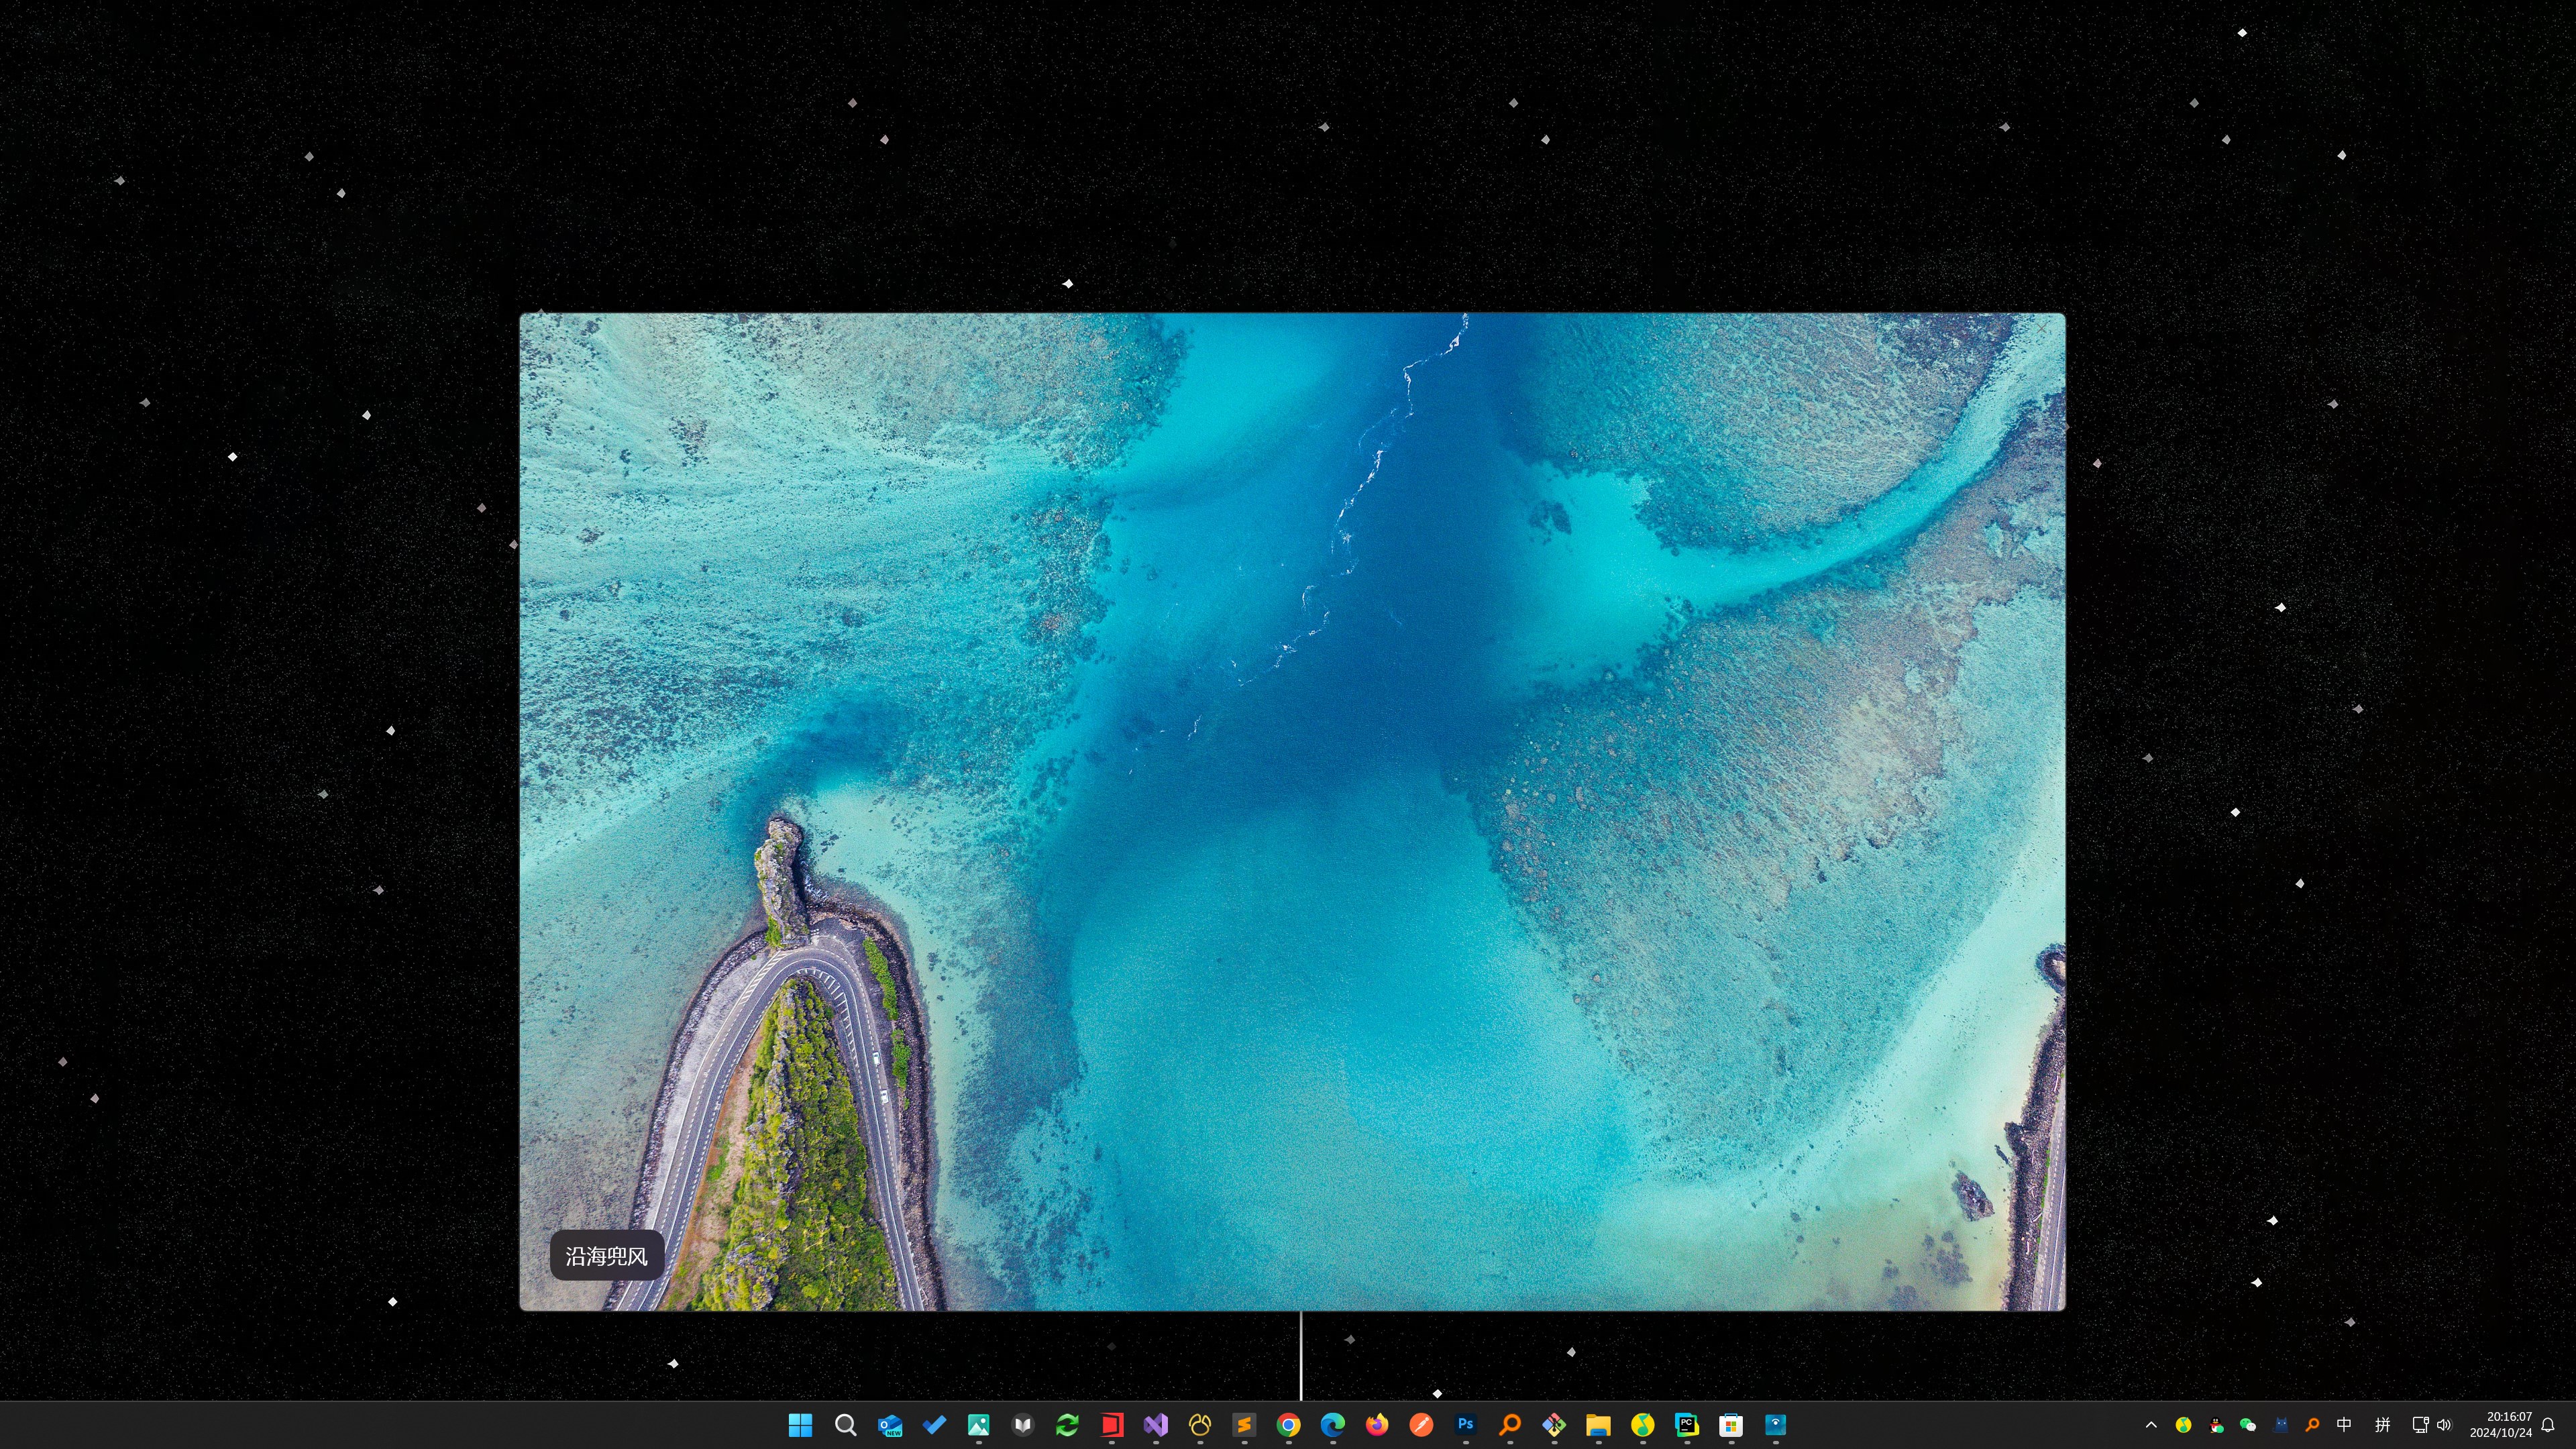Open Sublime Text from the taskbar

pyautogui.click(x=1244, y=1425)
